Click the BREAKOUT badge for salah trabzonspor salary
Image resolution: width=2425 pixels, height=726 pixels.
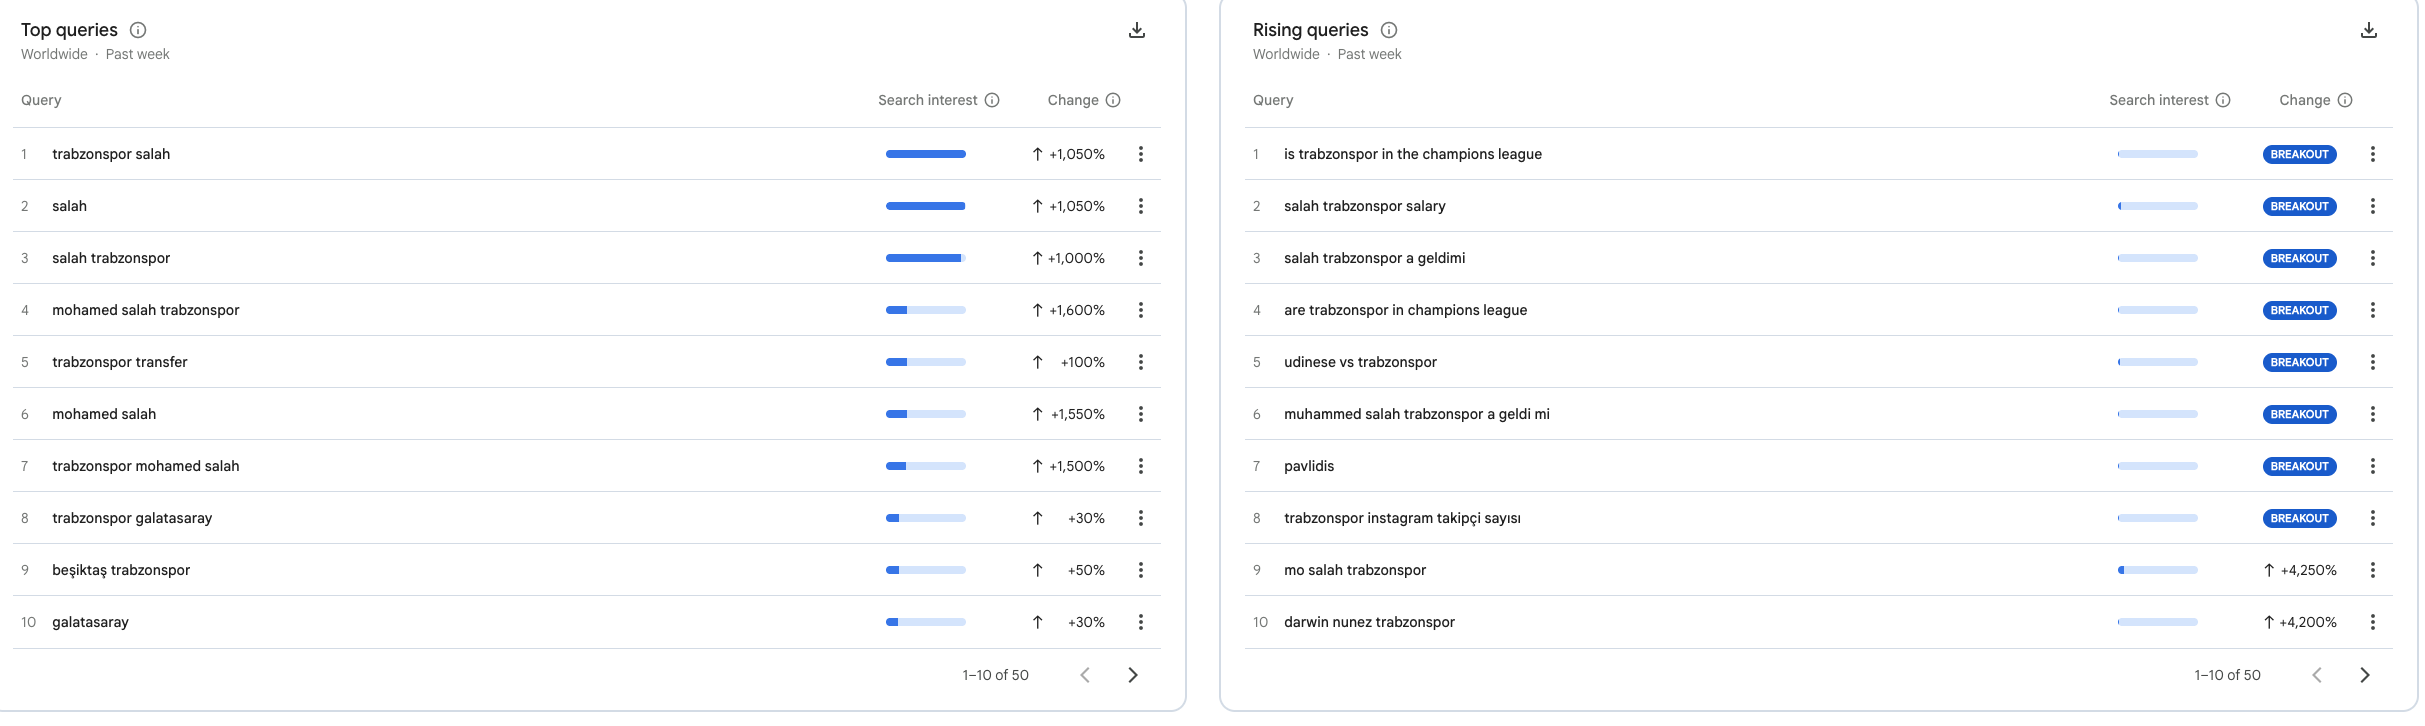(2300, 206)
